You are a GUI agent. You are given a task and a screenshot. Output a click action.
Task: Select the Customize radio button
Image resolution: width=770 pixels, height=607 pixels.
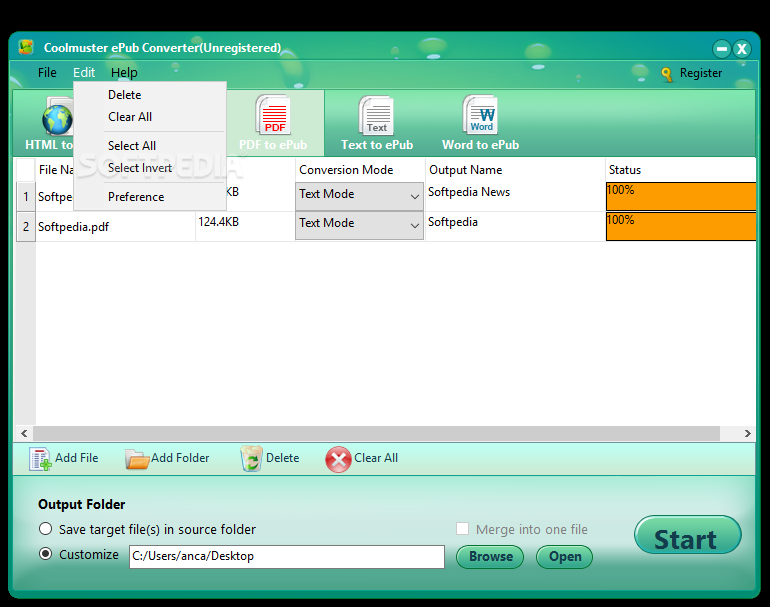point(46,554)
